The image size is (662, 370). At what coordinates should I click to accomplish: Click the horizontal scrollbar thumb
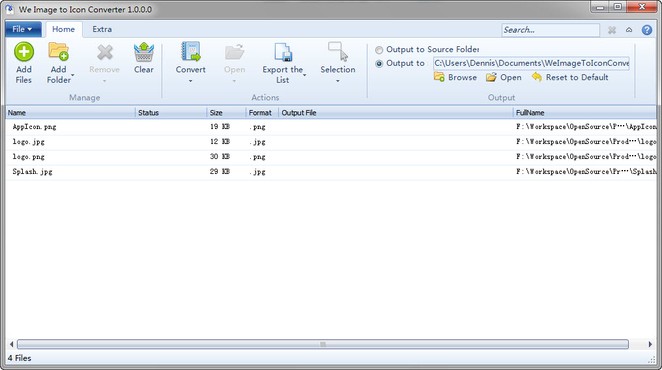(323, 344)
